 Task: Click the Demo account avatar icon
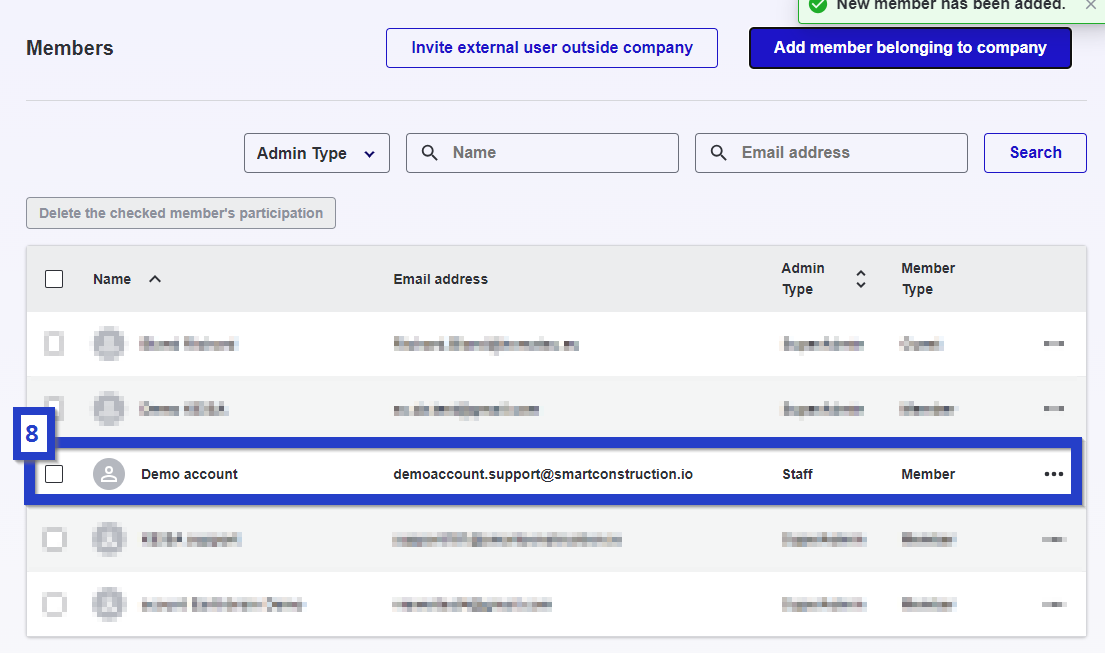pyautogui.click(x=109, y=474)
